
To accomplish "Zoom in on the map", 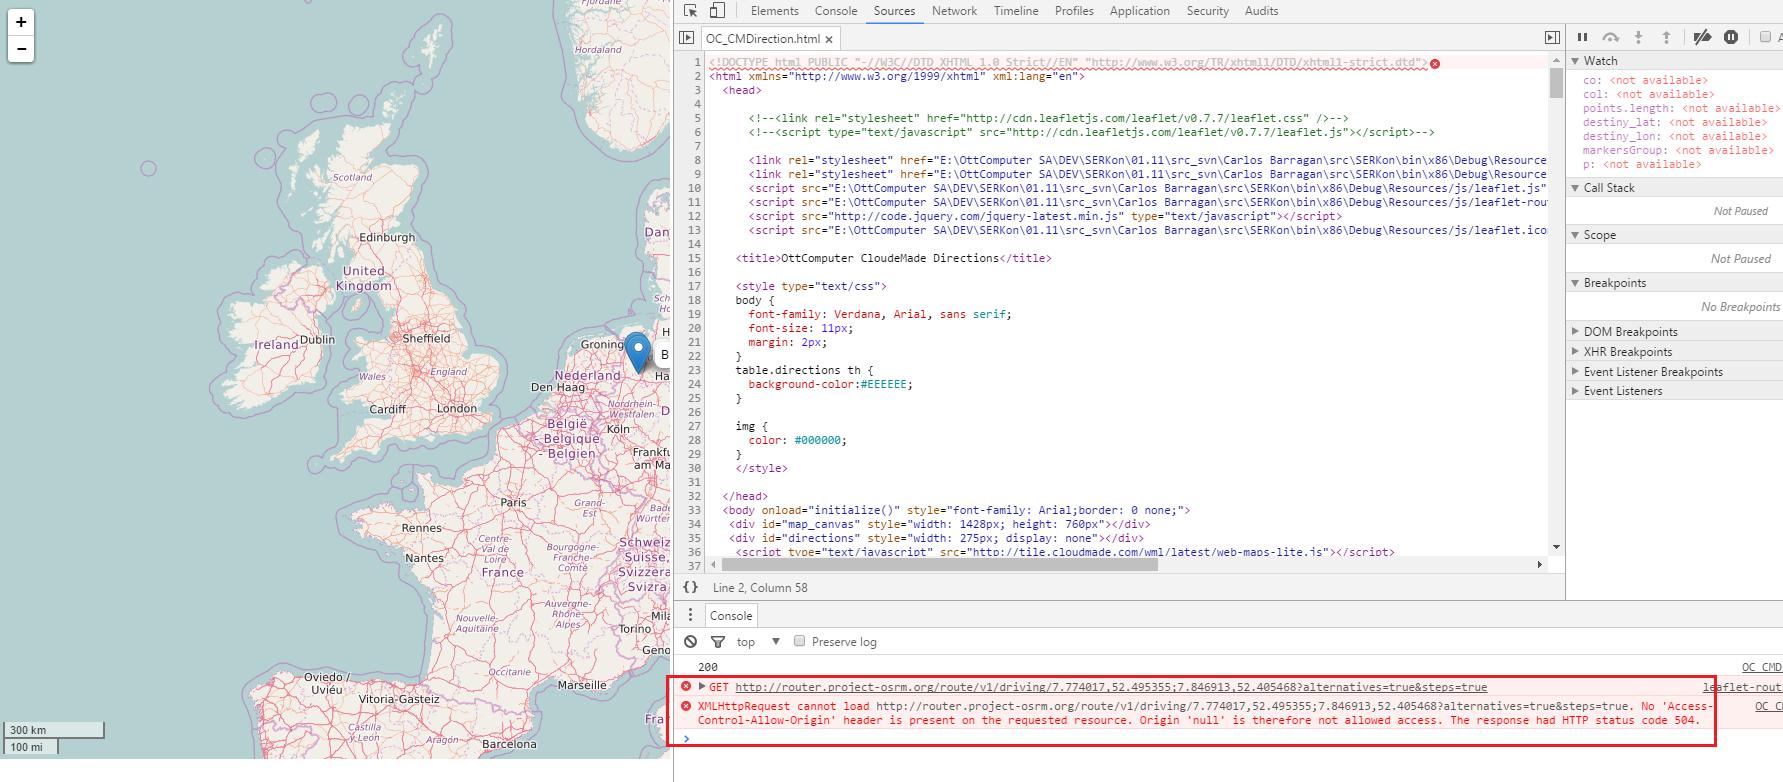I will (x=21, y=21).
